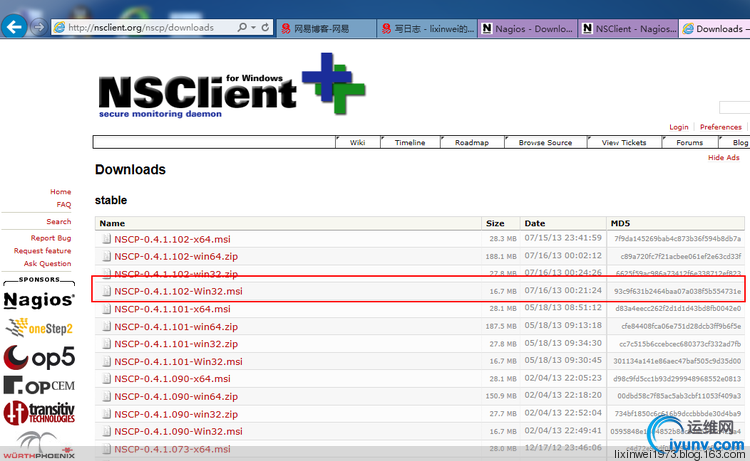This screenshot has width=750, height=461.
Task: Click file icon beside NSCP-0.4.1.090-x64.msi
Action: (107, 378)
